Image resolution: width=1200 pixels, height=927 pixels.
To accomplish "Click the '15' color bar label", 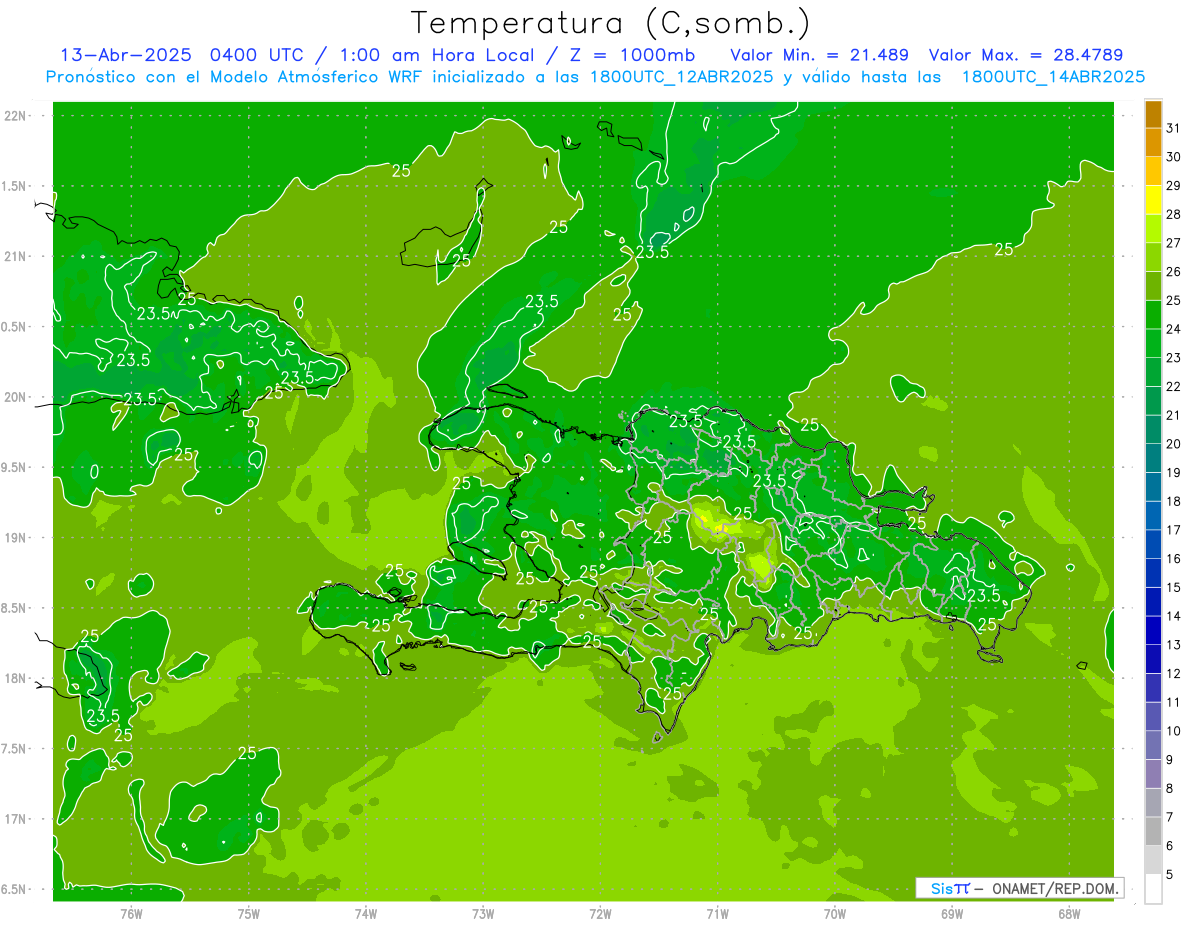I will pos(1173,587).
